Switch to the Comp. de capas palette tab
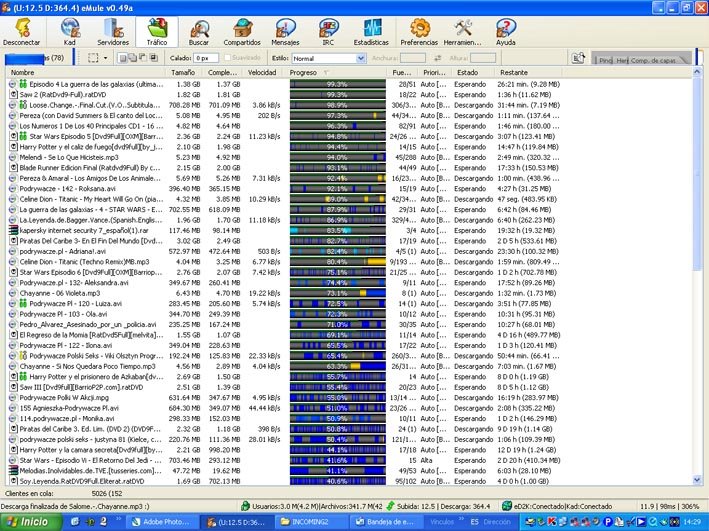709x531 pixels. coord(654,60)
